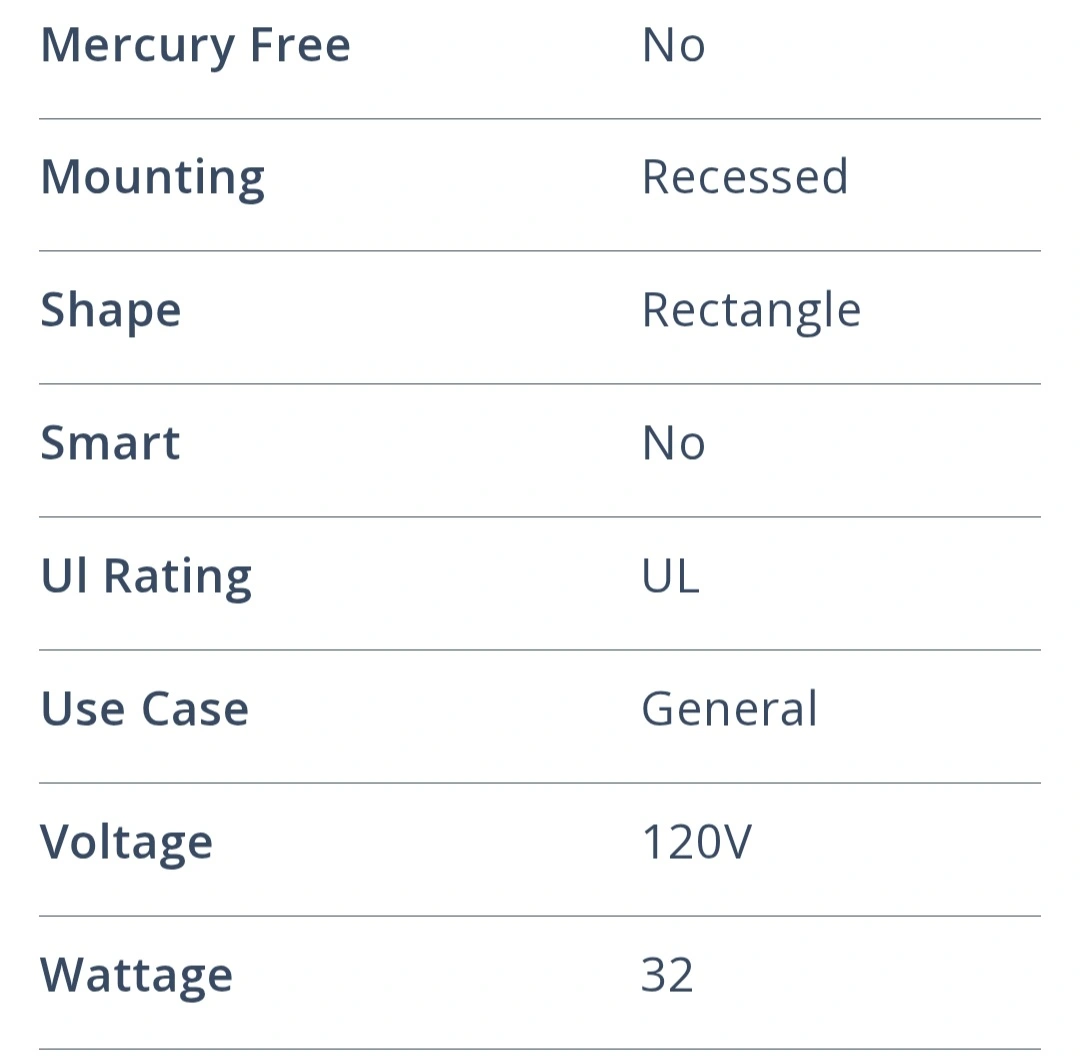Select the UL rating value

670,576
